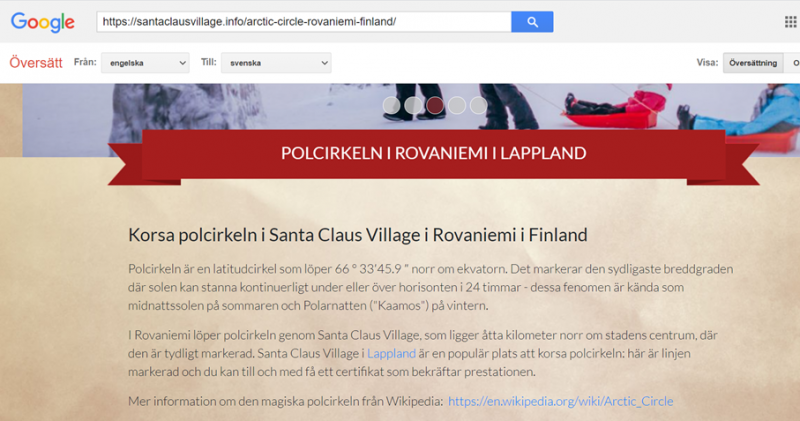Click paragraph starting 'I Rovaniemi löper polcirkeln'

(x=423, y=353)
